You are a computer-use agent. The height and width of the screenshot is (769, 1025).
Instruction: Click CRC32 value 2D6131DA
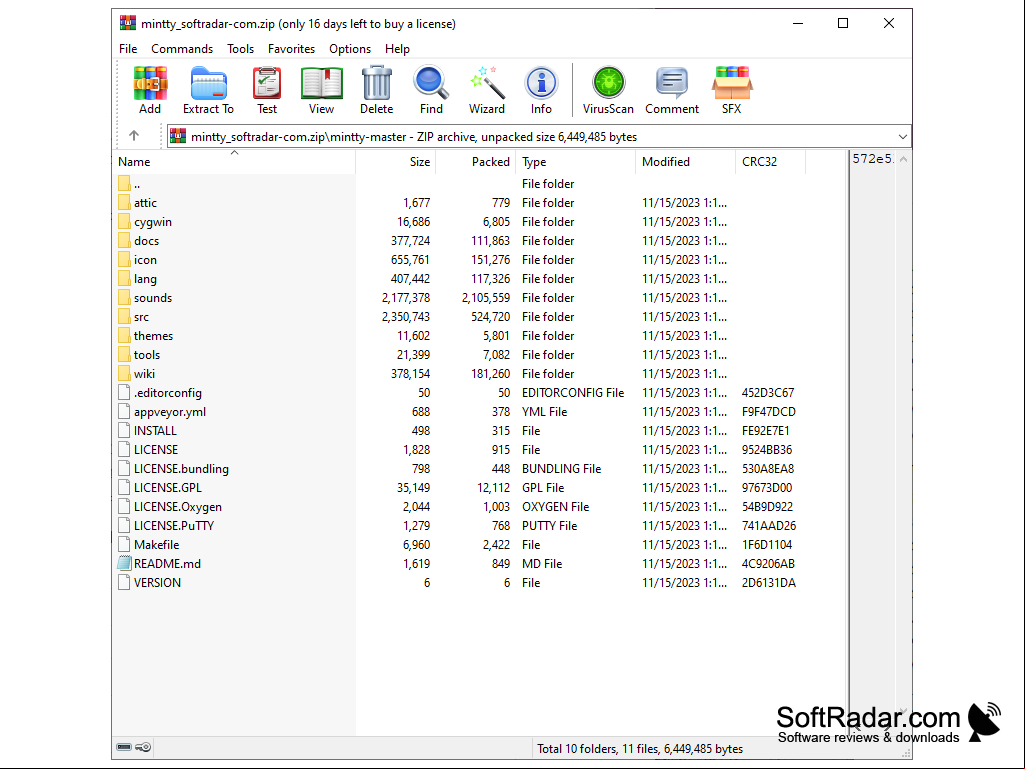point(769,582)
